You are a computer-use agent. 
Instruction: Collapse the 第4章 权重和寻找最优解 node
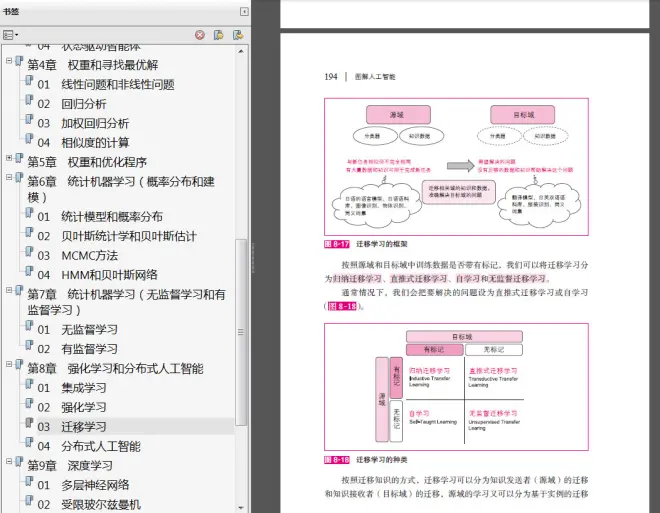click(8, 63)
